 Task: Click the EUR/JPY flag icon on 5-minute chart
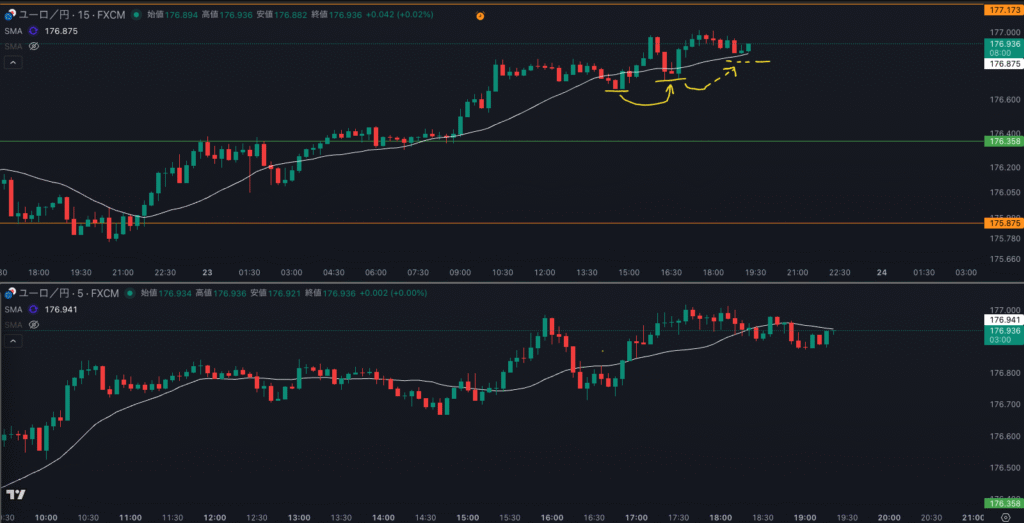[x=9, y=294]
